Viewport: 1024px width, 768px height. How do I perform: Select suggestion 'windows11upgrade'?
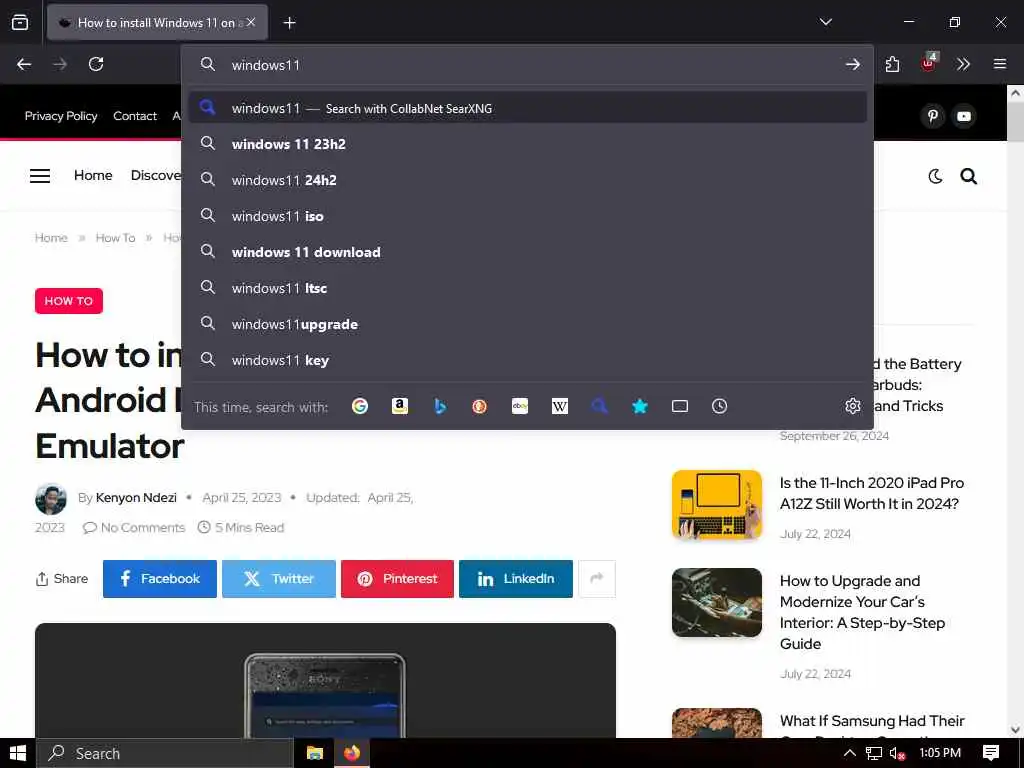528,323
